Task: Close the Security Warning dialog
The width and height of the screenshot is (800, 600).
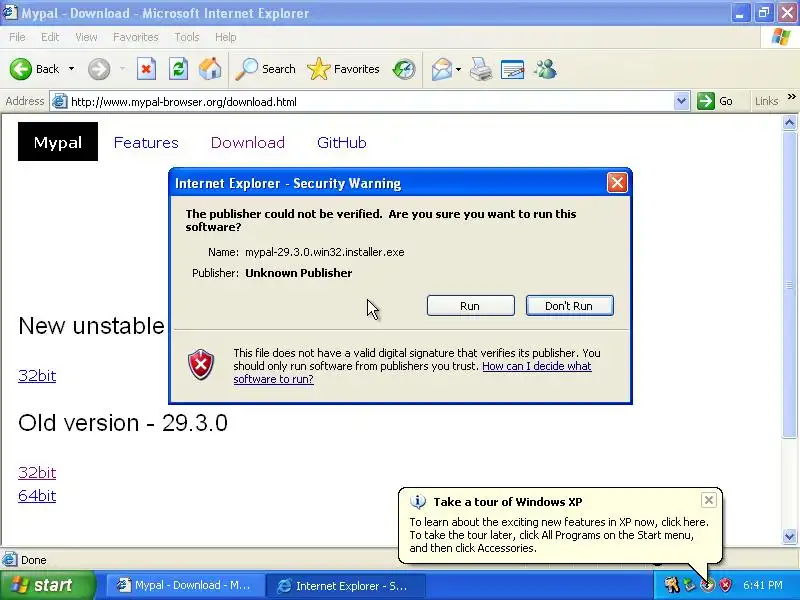Action: point(617,183)
